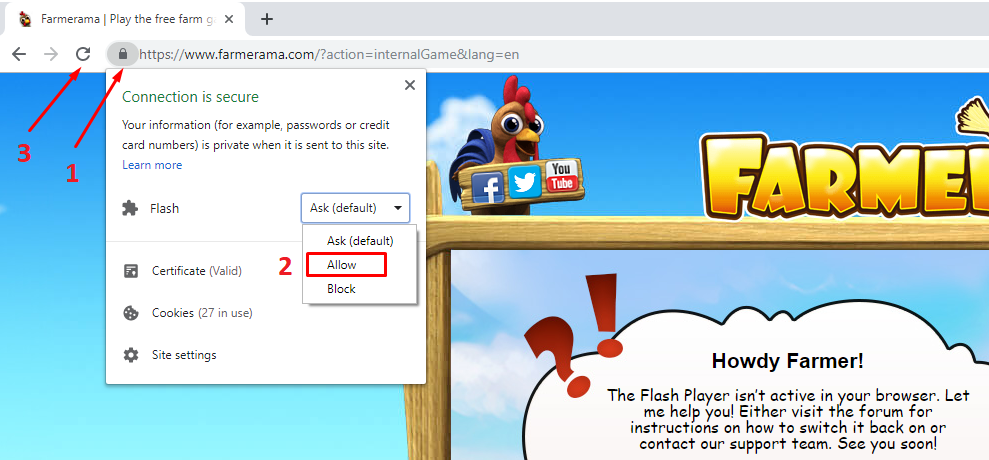The height and width of the screenshot is (460, 989).
Task: Open the Flash permission dropdown
Action: (355, 208)
